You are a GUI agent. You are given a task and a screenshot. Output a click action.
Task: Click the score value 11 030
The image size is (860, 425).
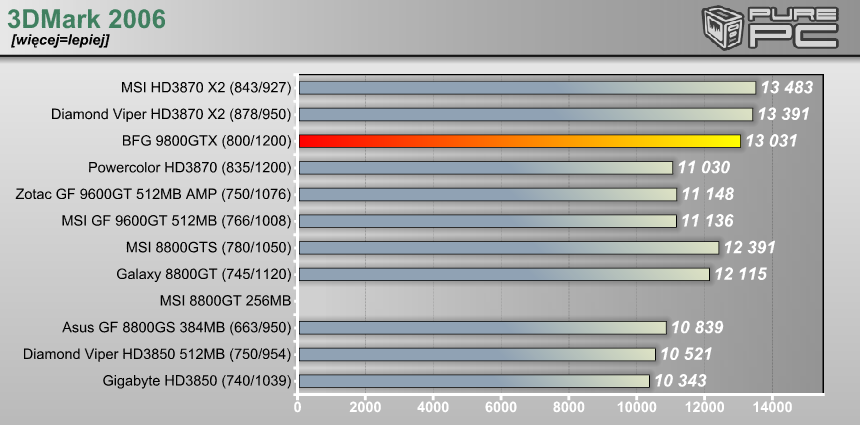click(x=704, y=167)
